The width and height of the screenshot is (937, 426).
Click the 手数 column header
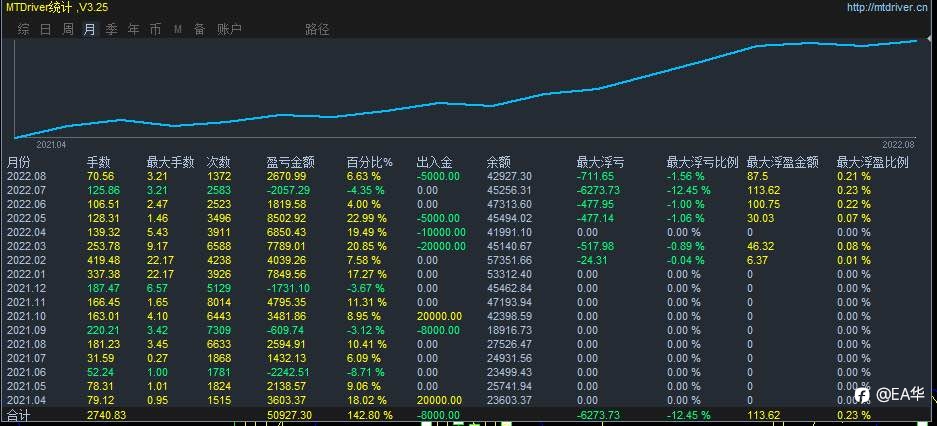[x=99, y=163]
